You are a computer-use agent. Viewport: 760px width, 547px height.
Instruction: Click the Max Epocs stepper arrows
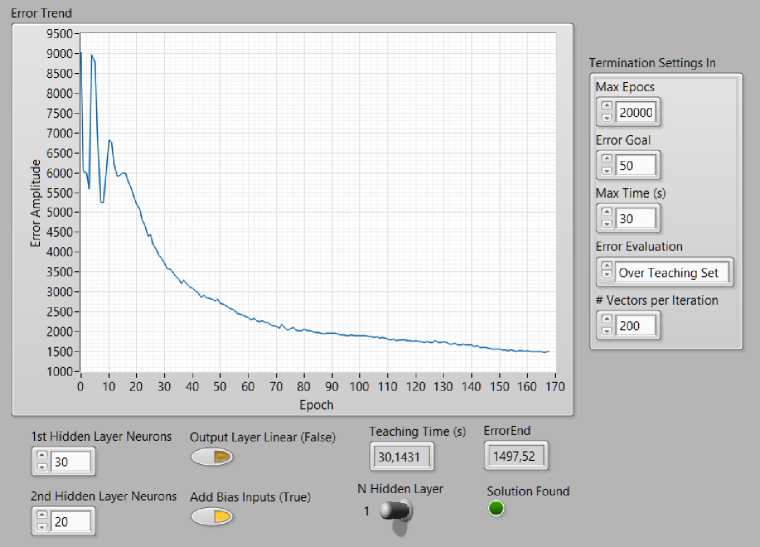click(605, 112)
